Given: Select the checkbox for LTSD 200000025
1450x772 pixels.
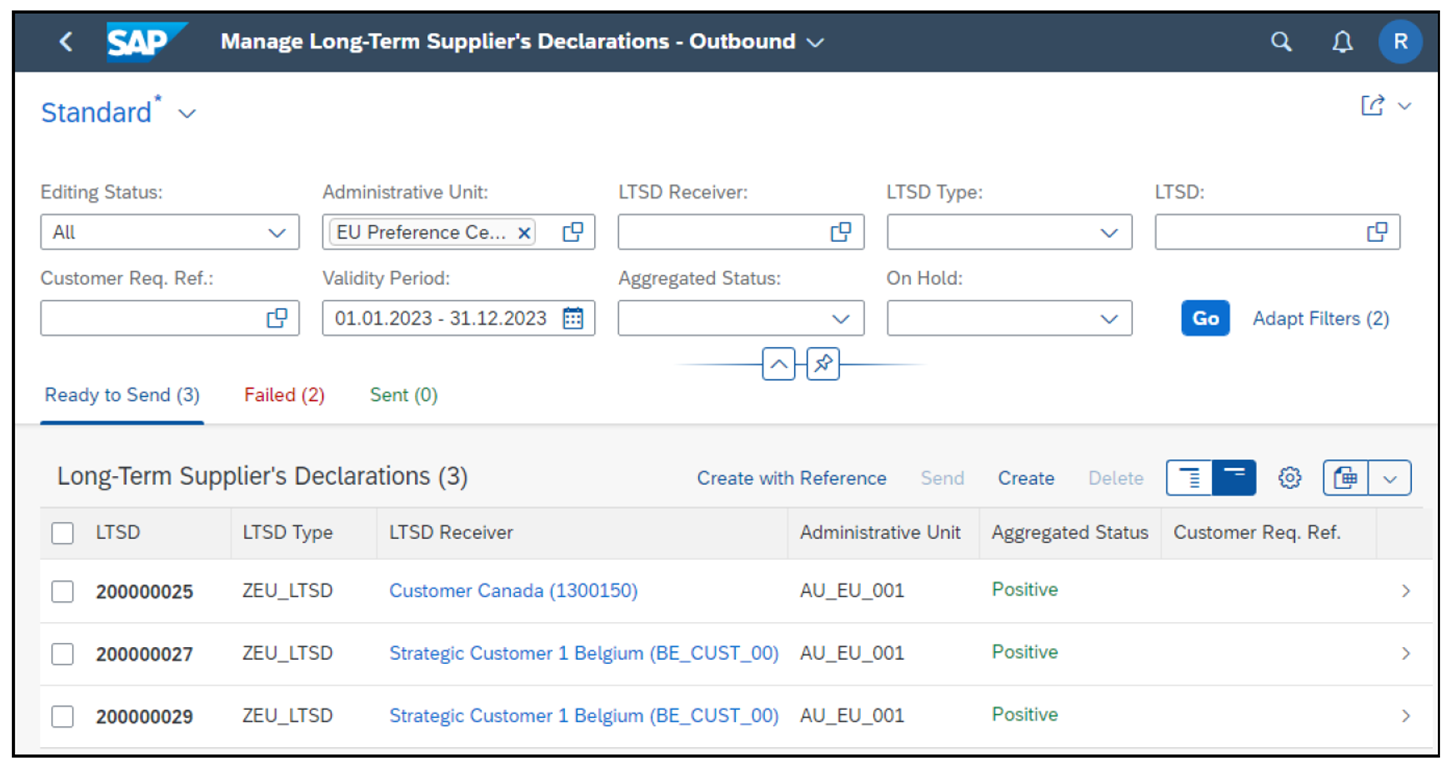Looking at the screenshot, I should (x=62, y=590).
